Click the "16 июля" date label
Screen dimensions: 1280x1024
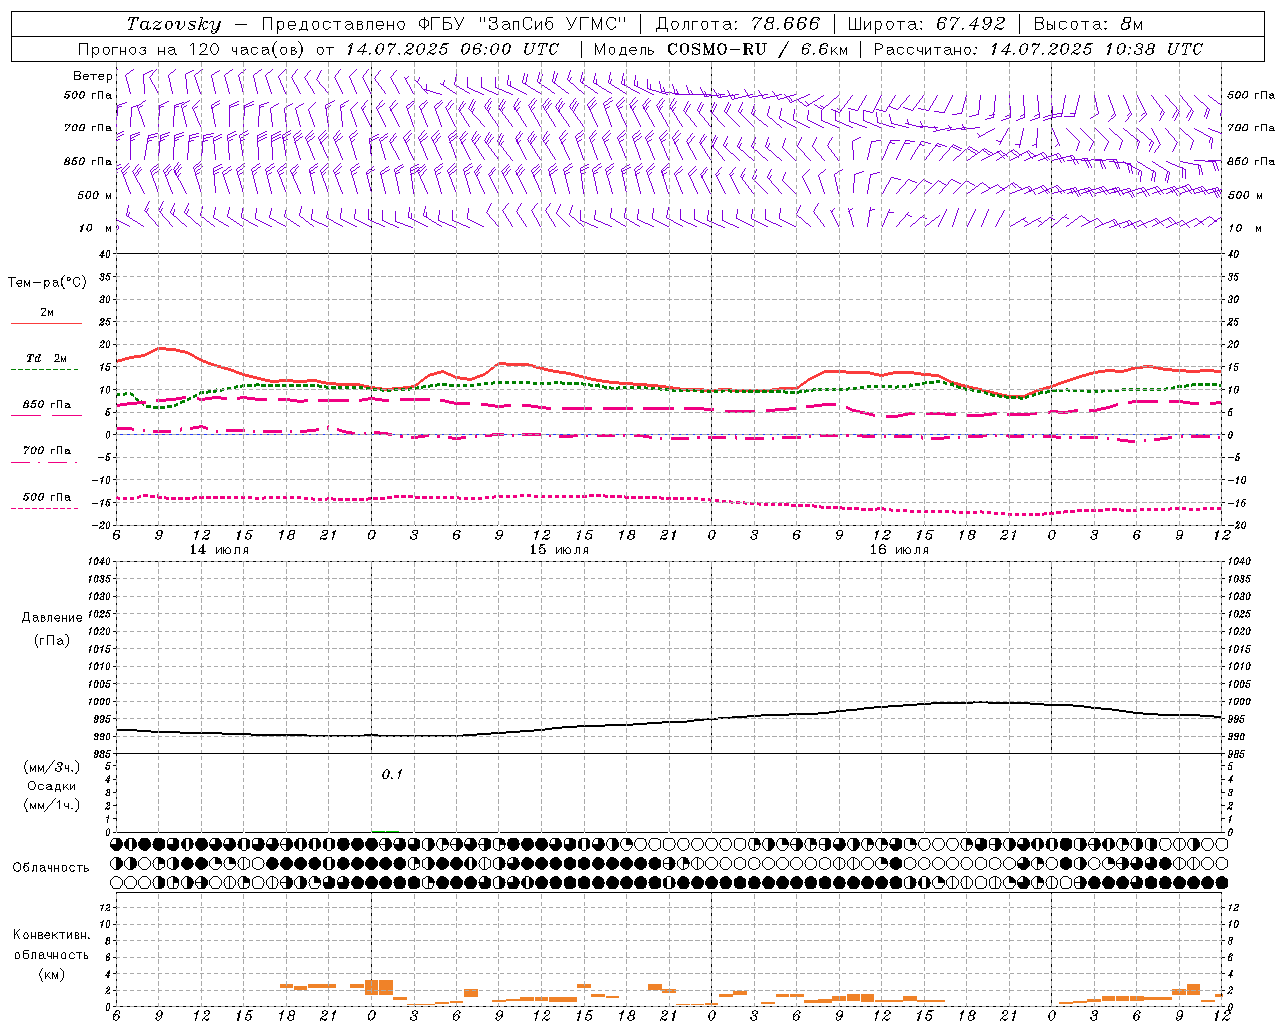coord(899,550)
